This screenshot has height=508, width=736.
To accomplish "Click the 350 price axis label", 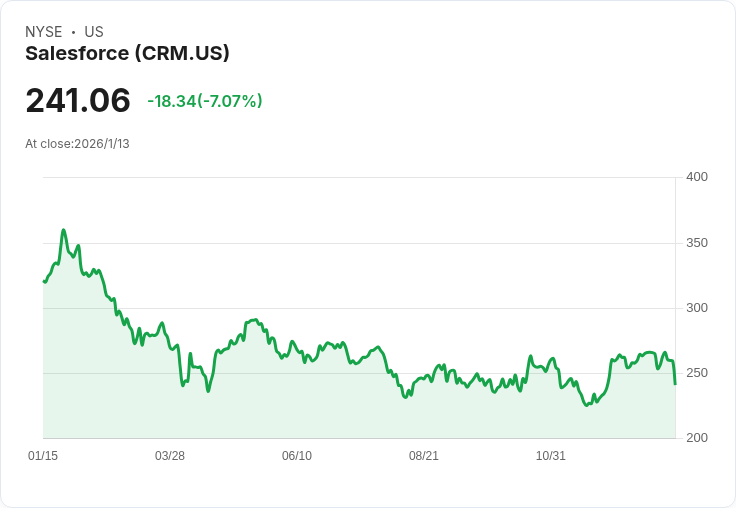I will (x=697, y=243).
